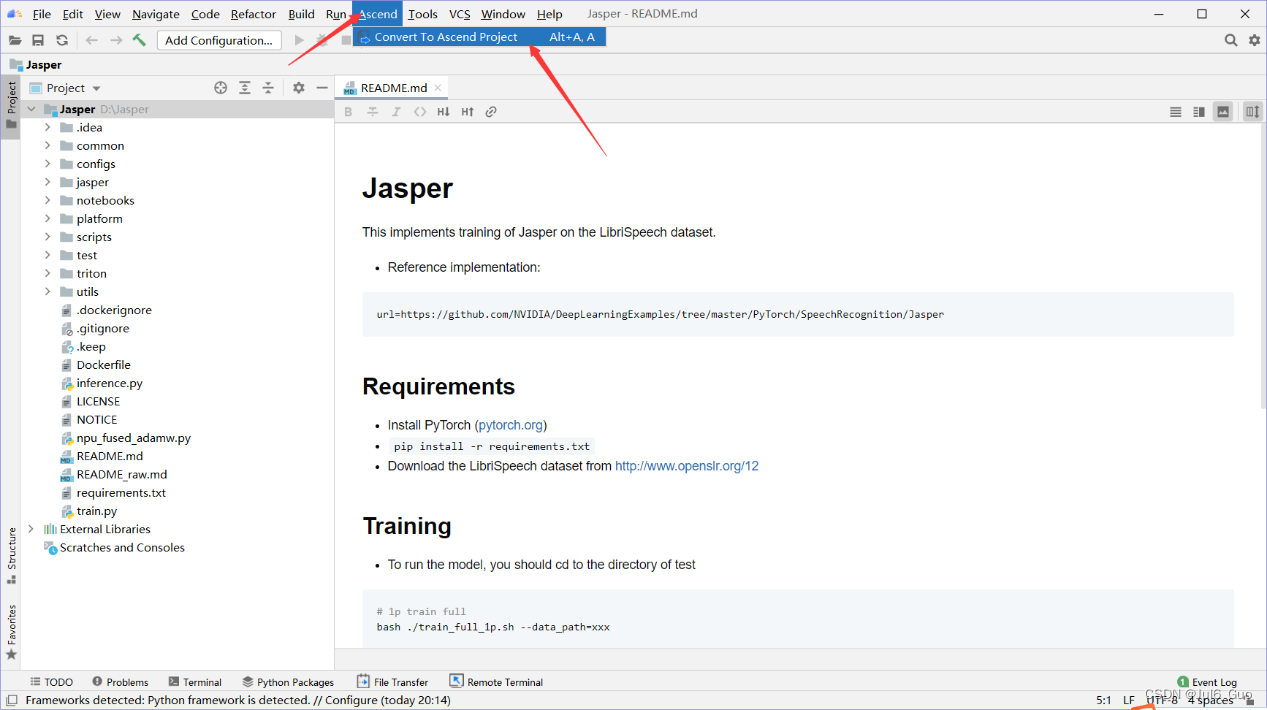
Task: Select train.py in project tree
Action: pos(97,511)
